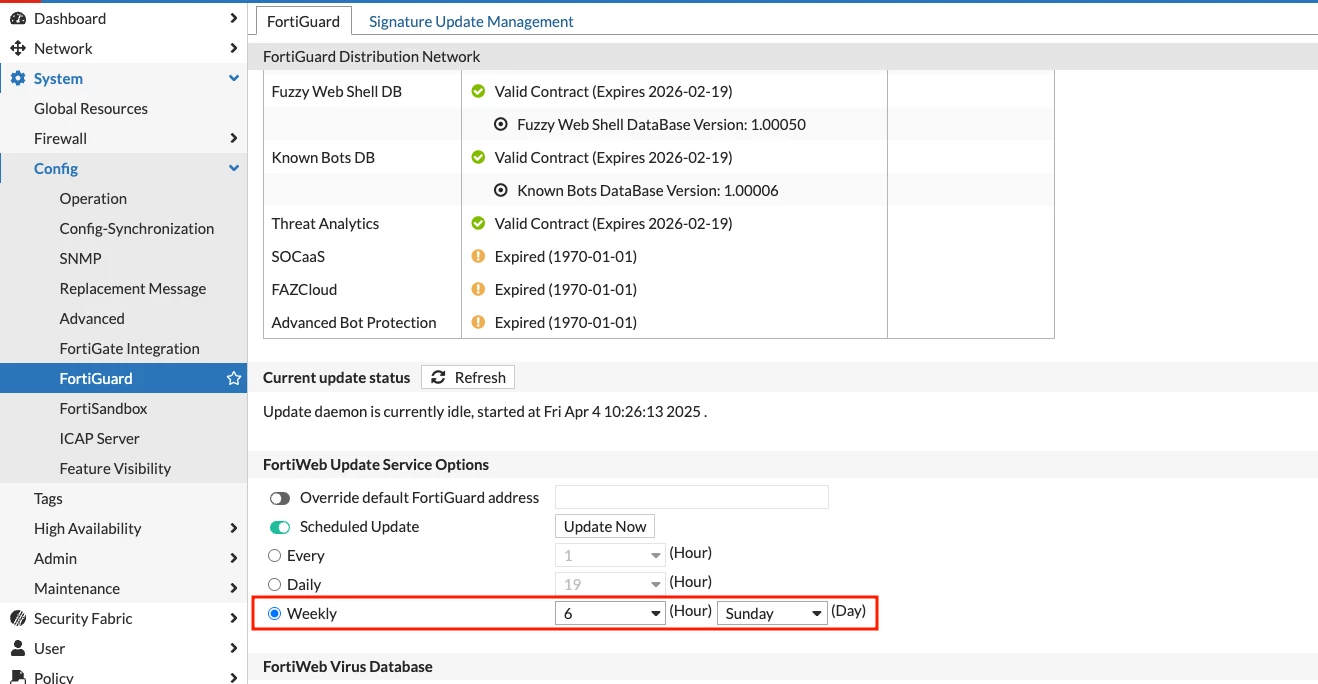
Task: Expand the Firewall submenu chevron
Action: point(233,138)
